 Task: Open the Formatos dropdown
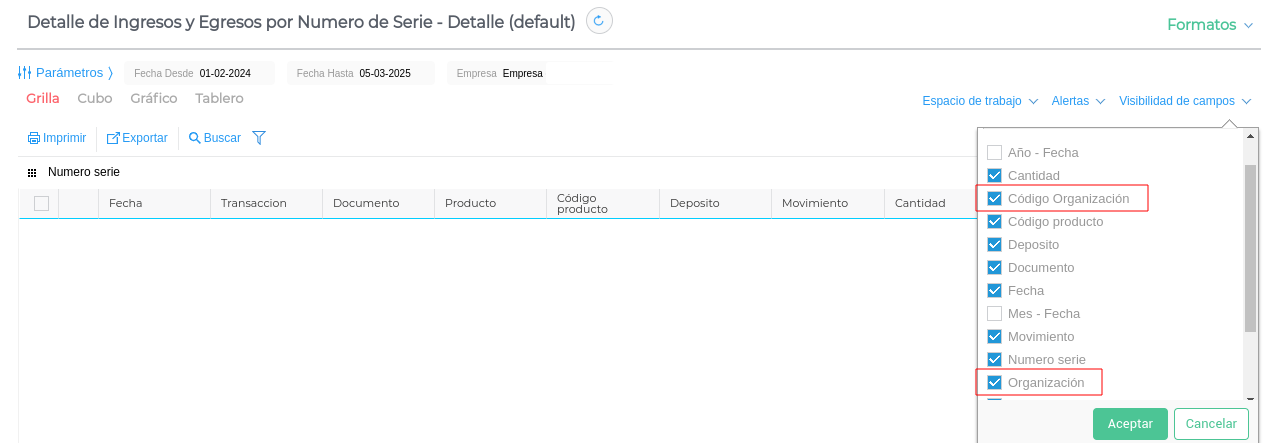[1210, 25]
